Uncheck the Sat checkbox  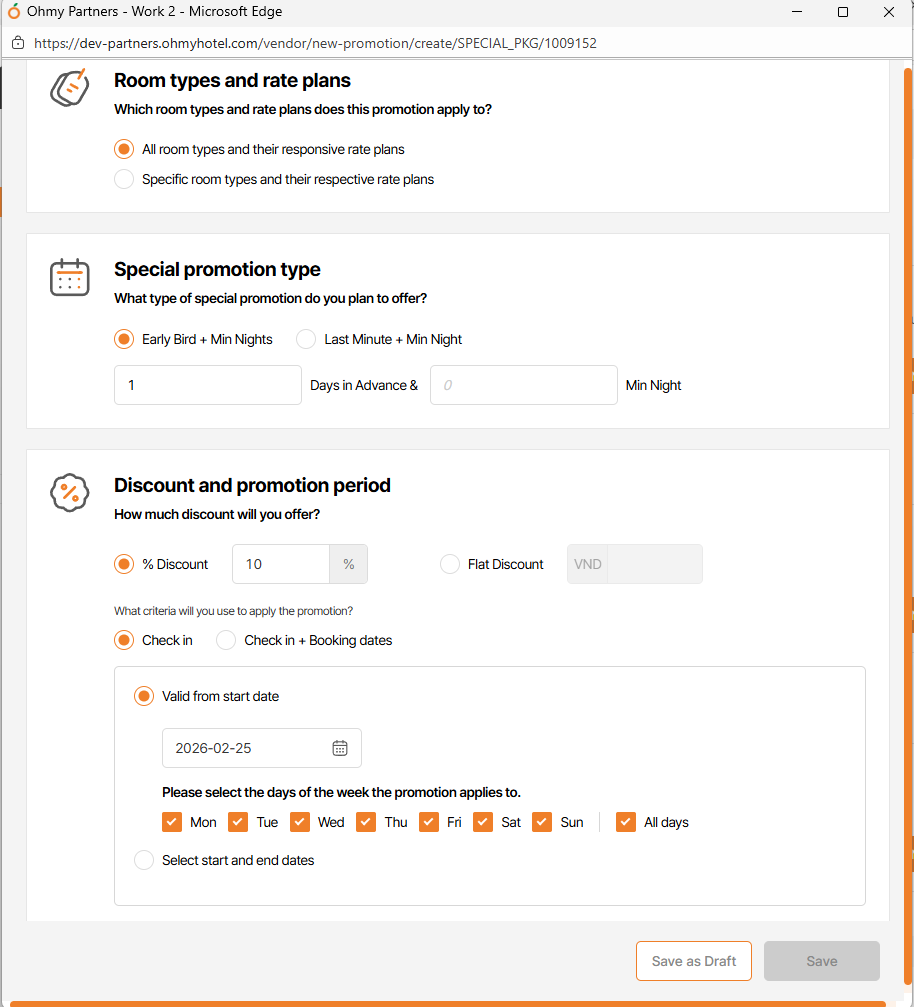coord(483,822)
